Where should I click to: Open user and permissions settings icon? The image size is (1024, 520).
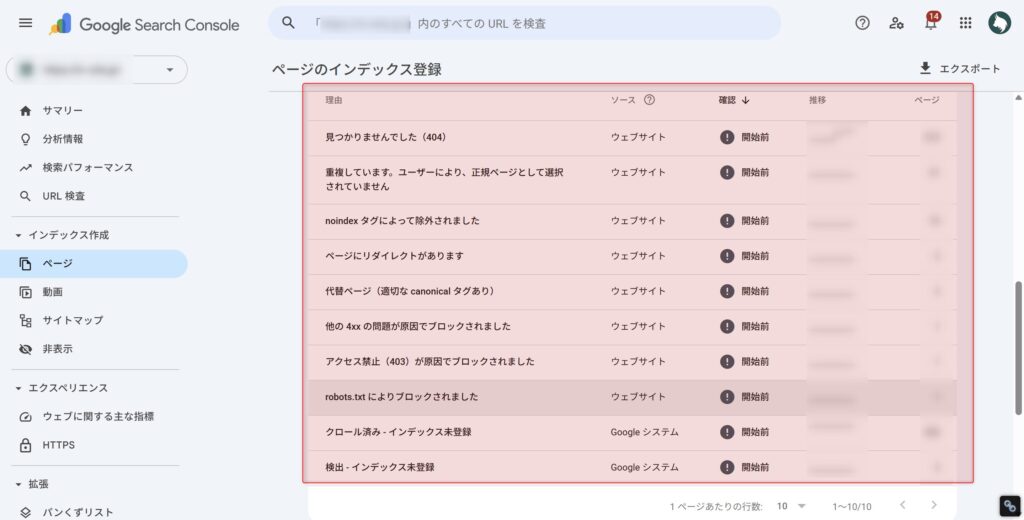(896, 23)
